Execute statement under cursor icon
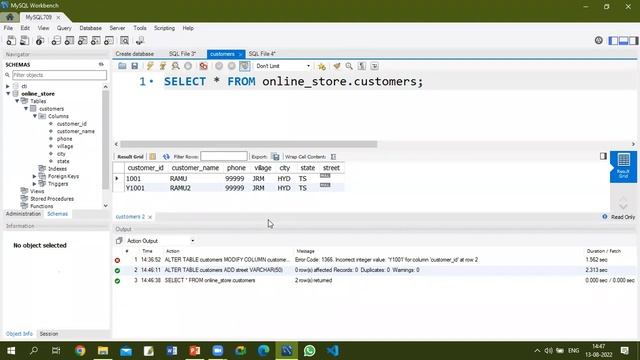640x360 pixels. (162, 66)
